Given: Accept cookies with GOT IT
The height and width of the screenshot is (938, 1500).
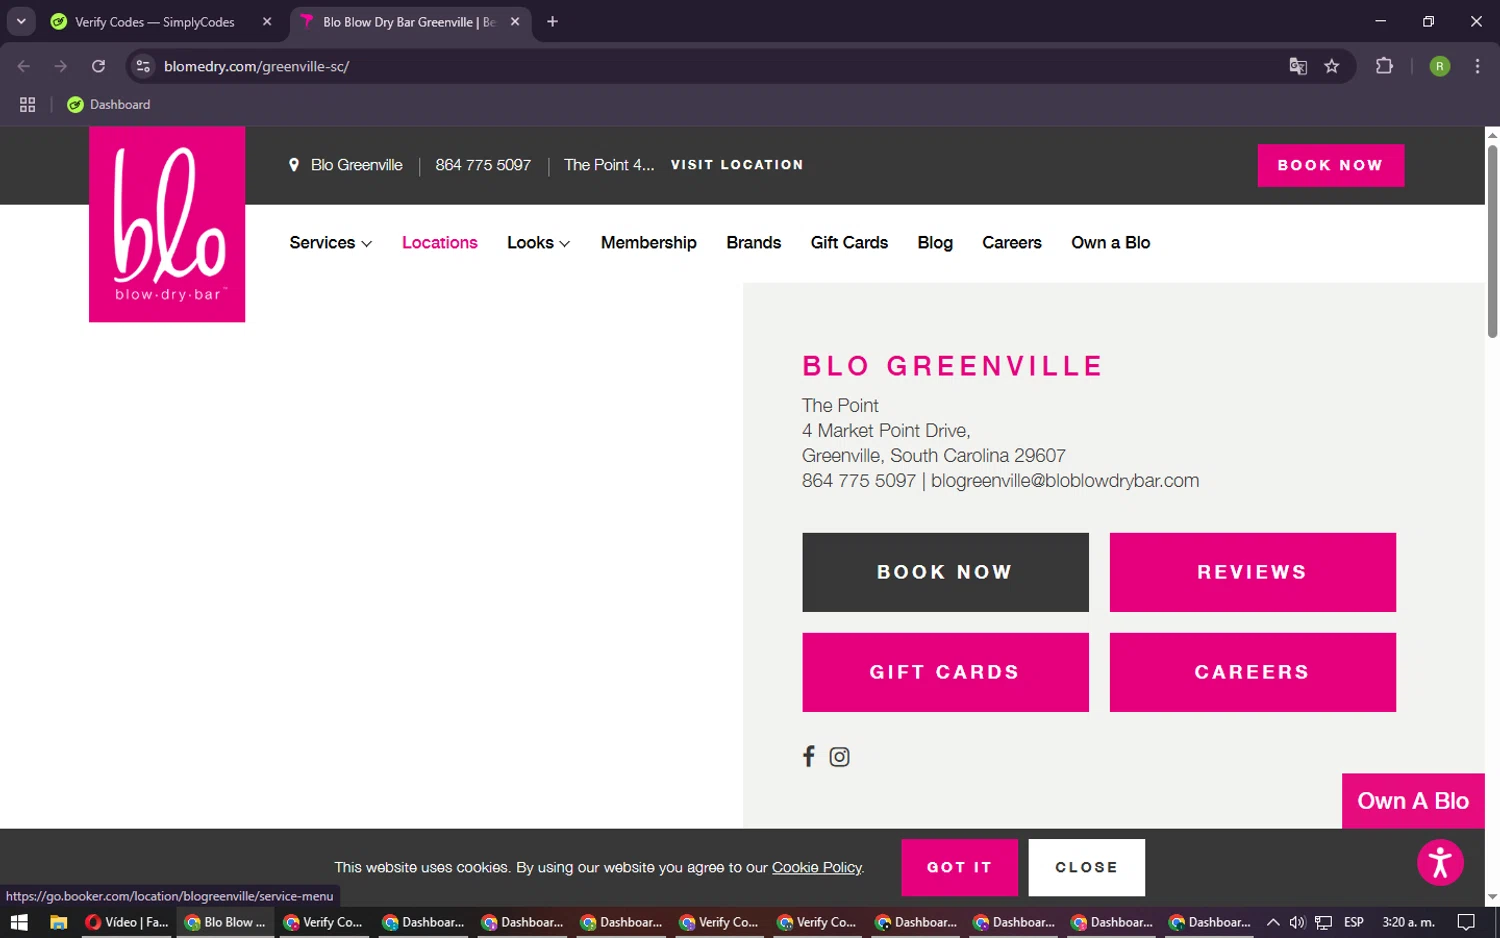Looking at the screenshot, I should coord(959,867).
